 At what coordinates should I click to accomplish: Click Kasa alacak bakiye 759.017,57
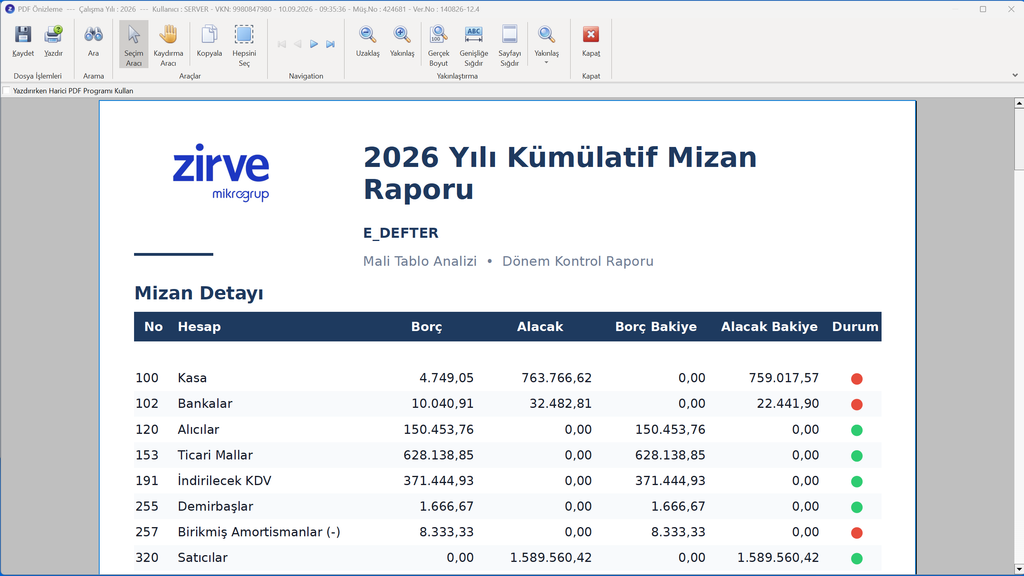(784, 378)
